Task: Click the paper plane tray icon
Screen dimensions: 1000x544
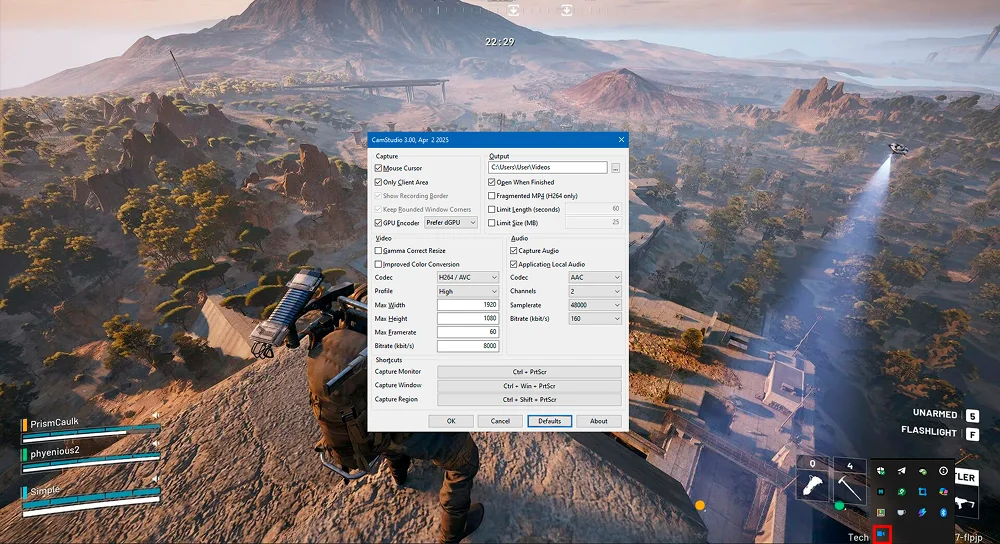Action: coord(901,471)
